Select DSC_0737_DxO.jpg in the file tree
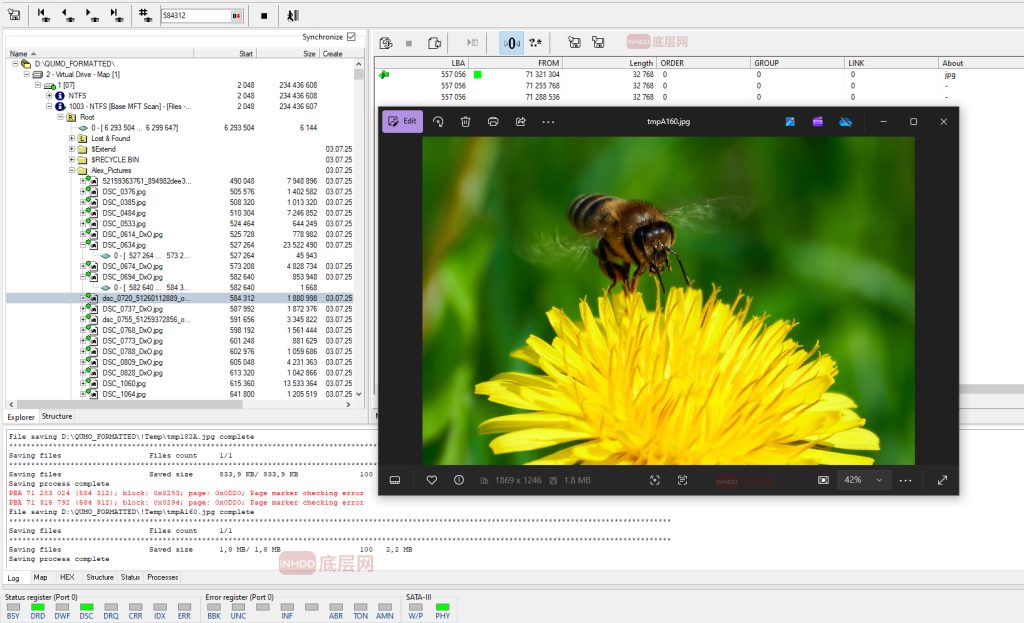The image size is (1024, 623). click(132, 309)
